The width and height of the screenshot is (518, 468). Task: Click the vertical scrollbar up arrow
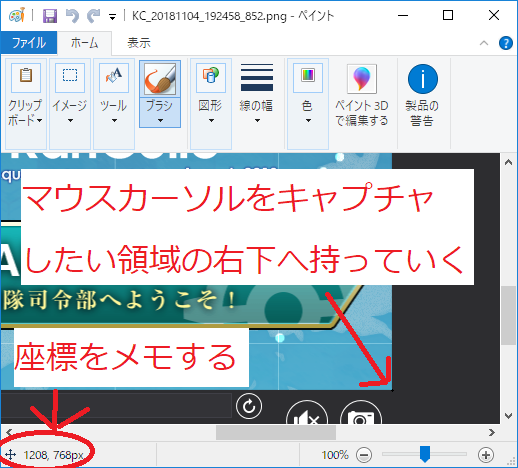(x=508, y=163)
